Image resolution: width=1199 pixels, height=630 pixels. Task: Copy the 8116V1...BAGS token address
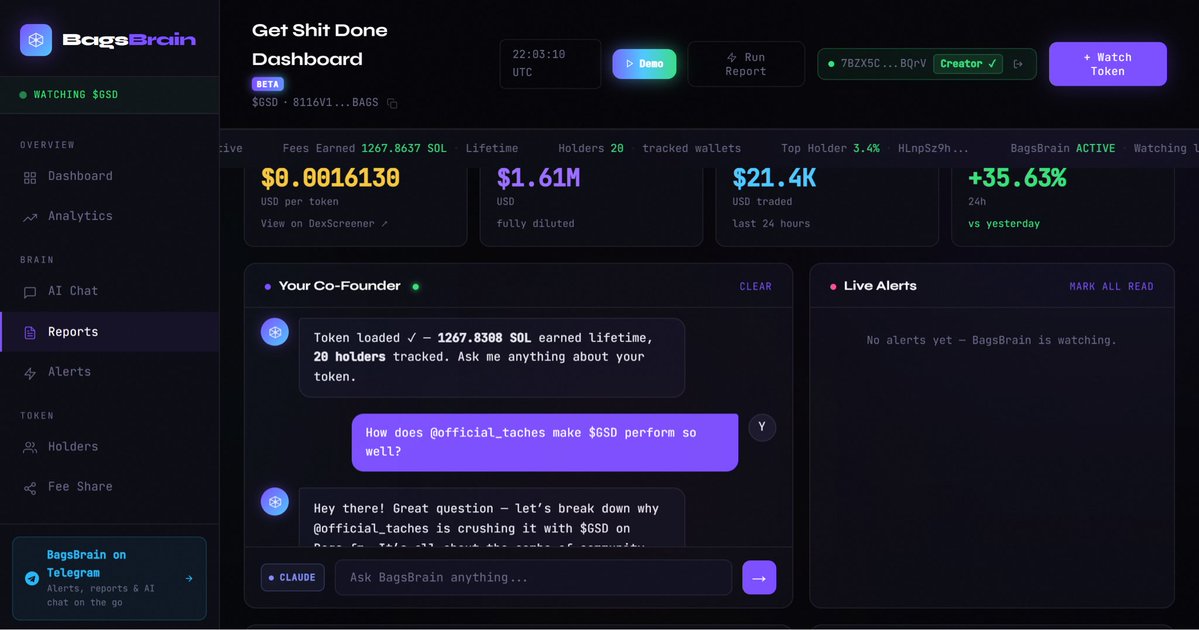point(392,103)
